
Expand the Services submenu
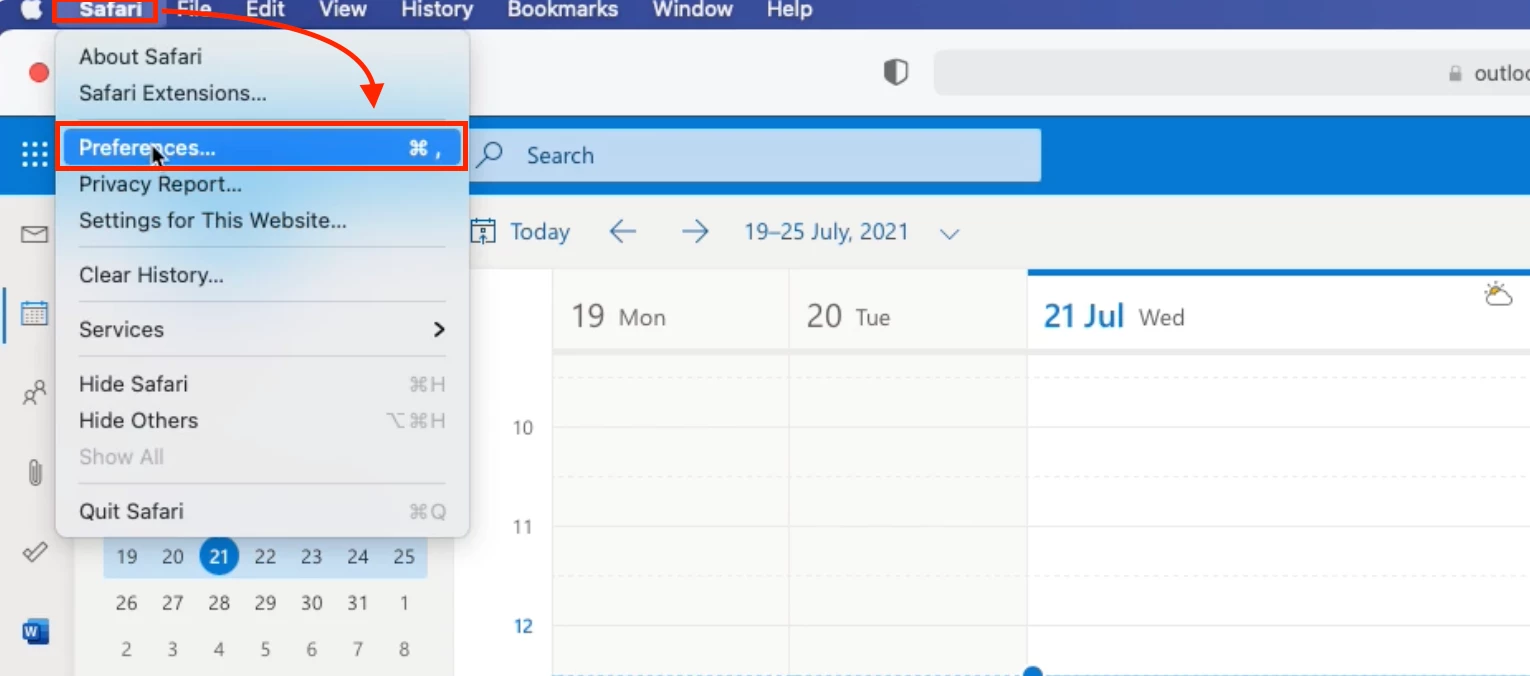click(262, 329)
